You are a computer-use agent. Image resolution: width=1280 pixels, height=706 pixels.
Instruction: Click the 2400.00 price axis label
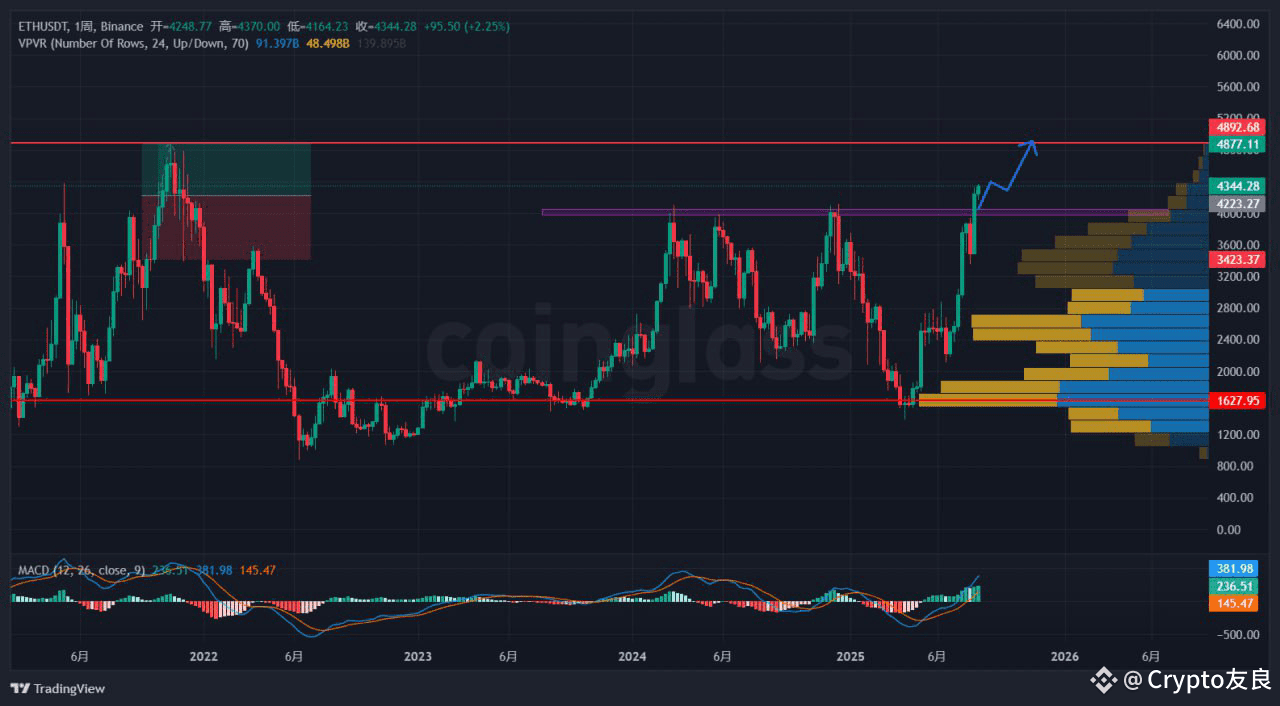tap(1238, 340)
